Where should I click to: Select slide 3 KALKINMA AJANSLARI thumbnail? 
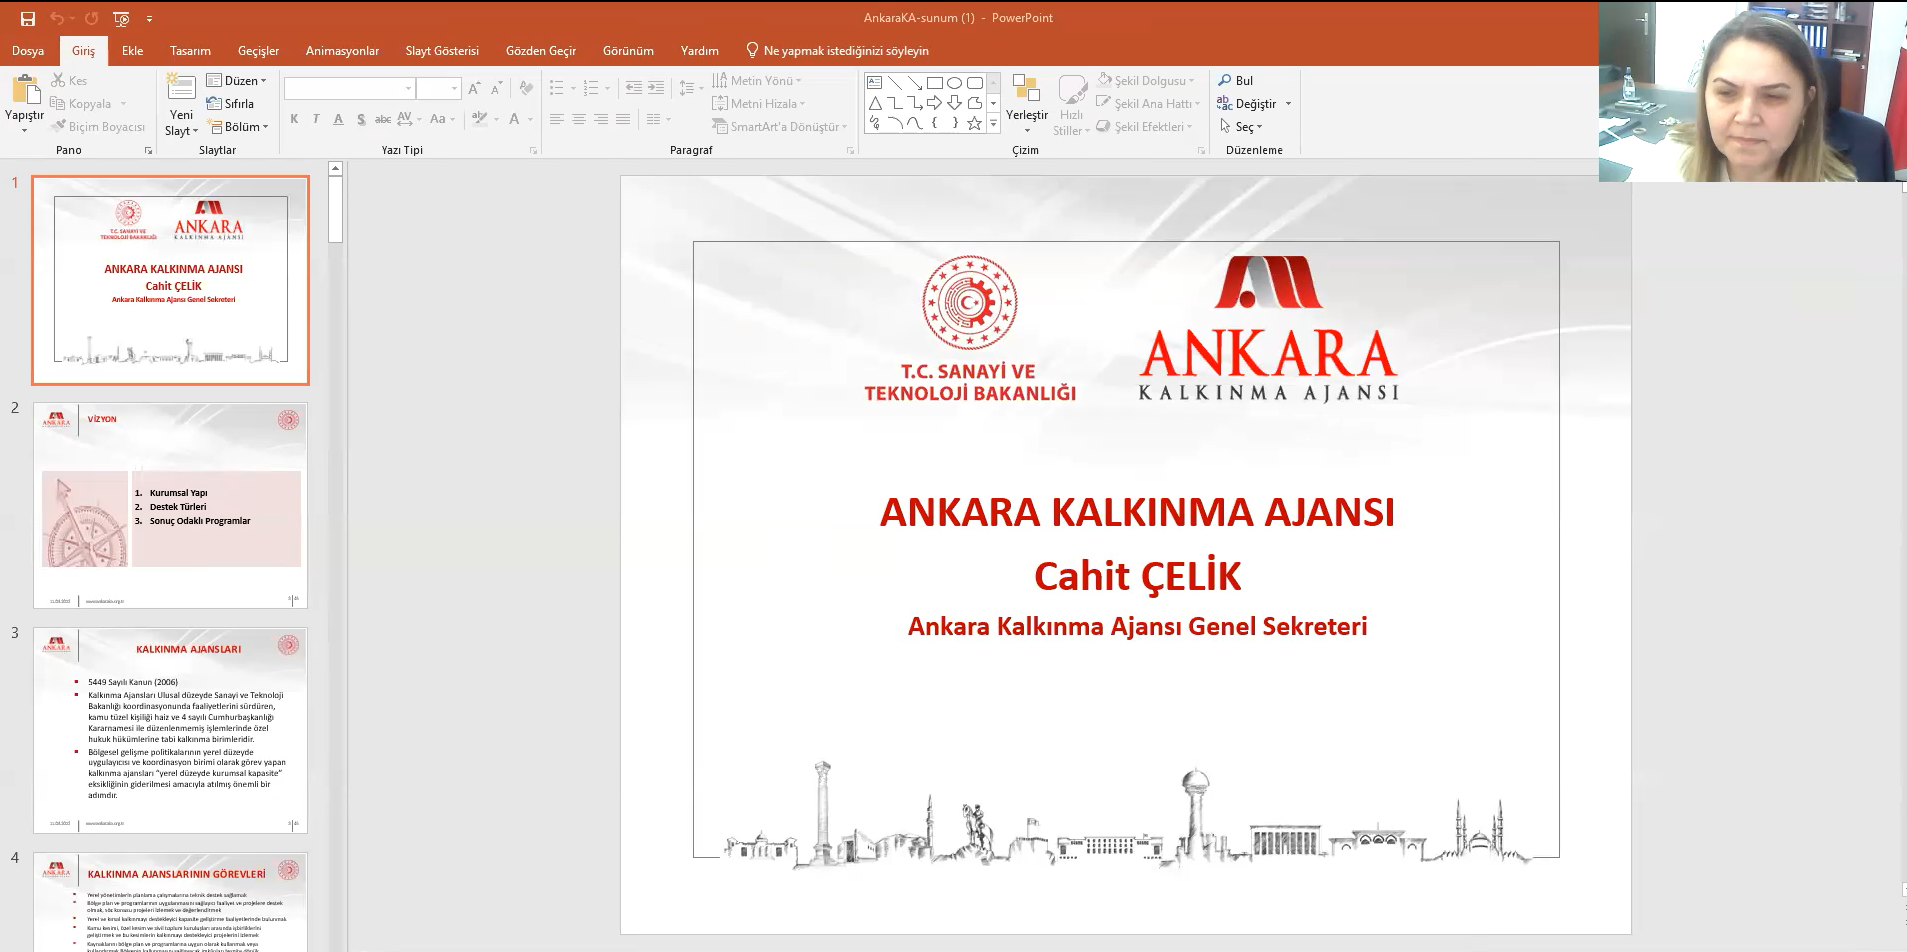pos(171,730)
